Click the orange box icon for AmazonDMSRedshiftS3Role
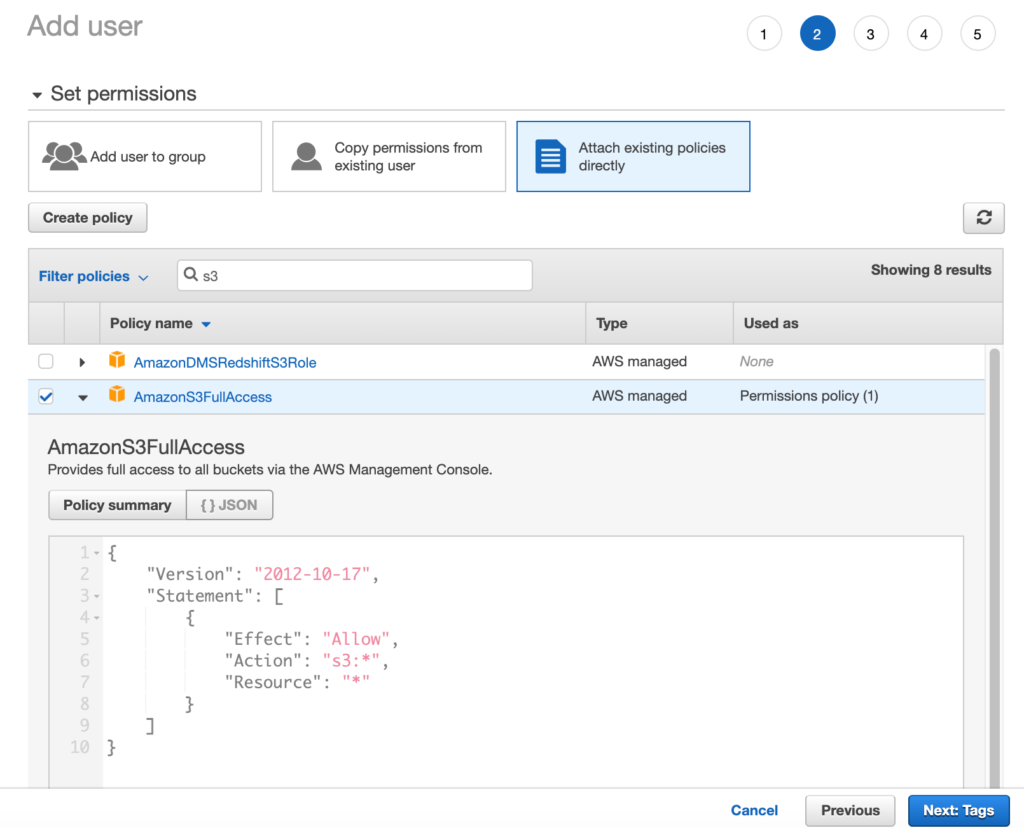The width and height of the screenshot is (1024, 828). pos(117,360)
